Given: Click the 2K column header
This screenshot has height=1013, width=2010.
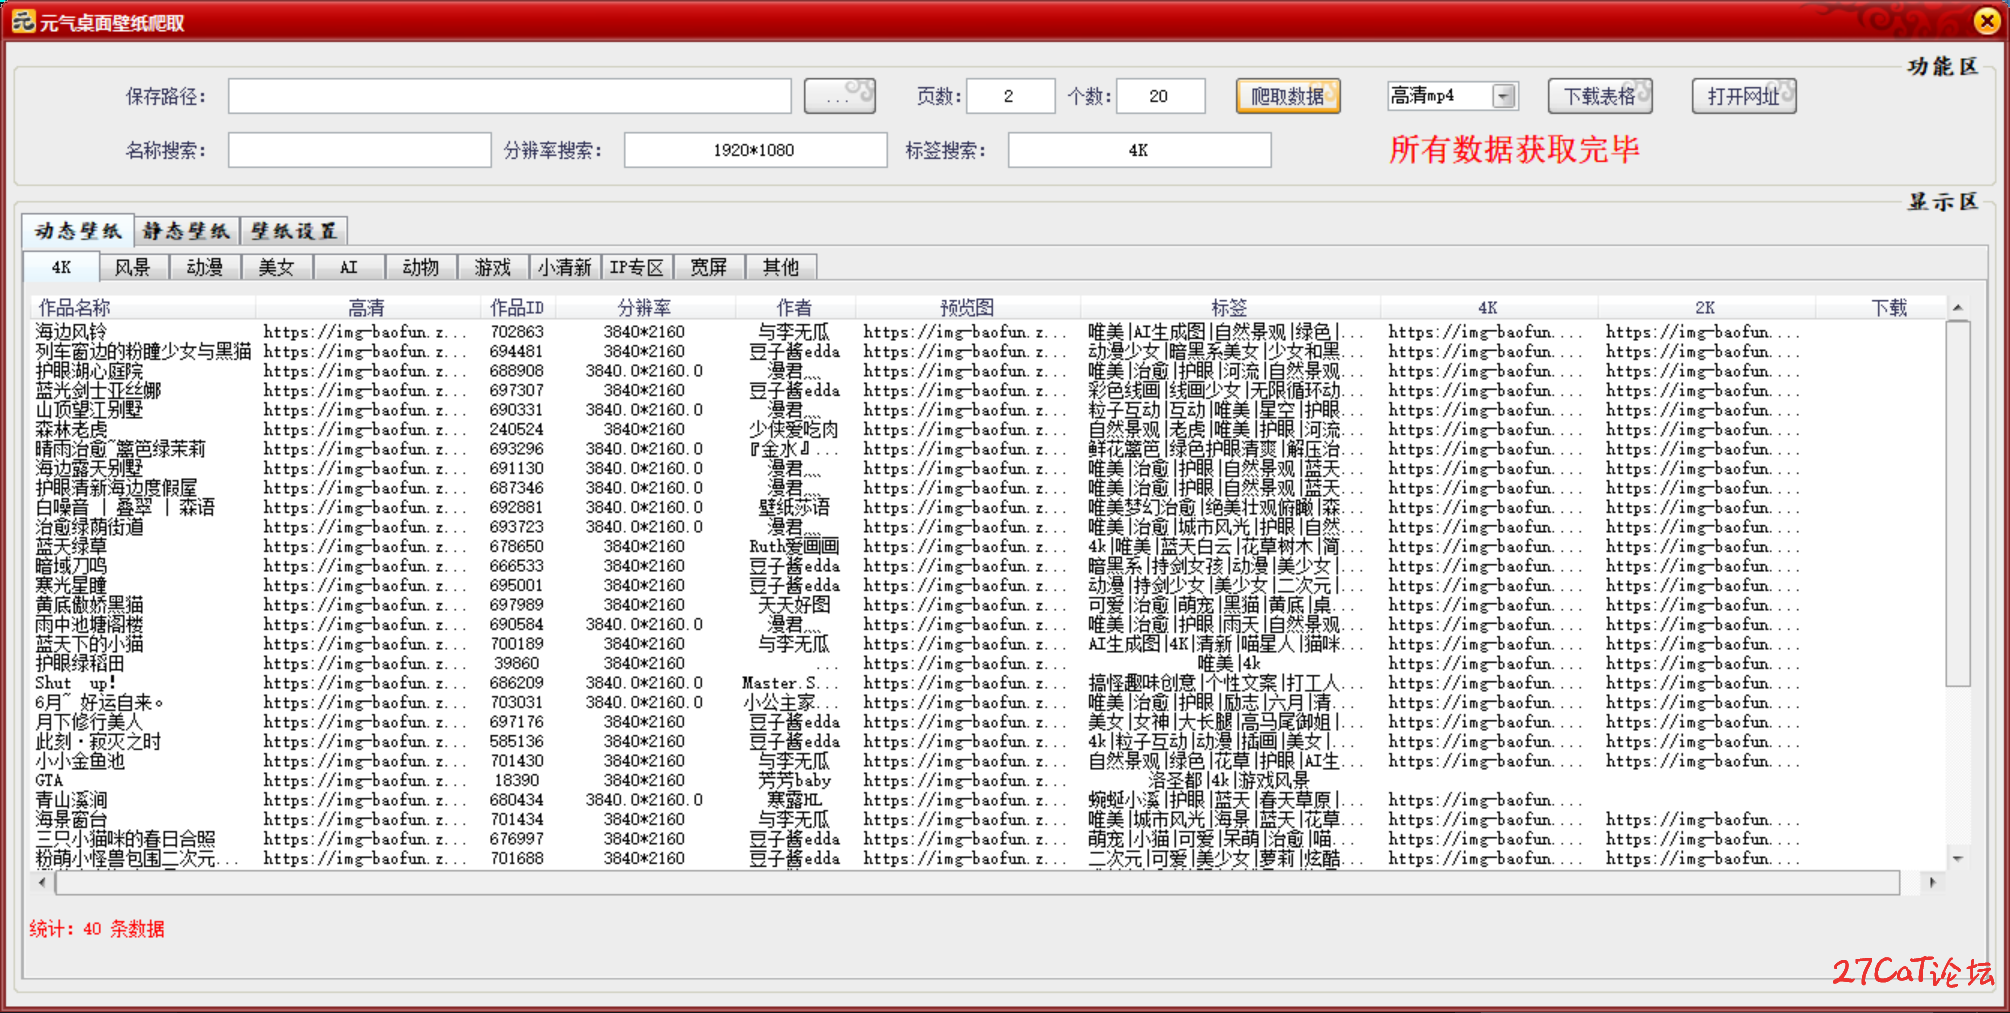Looking at the screenshot, I should coord(1705,307).
